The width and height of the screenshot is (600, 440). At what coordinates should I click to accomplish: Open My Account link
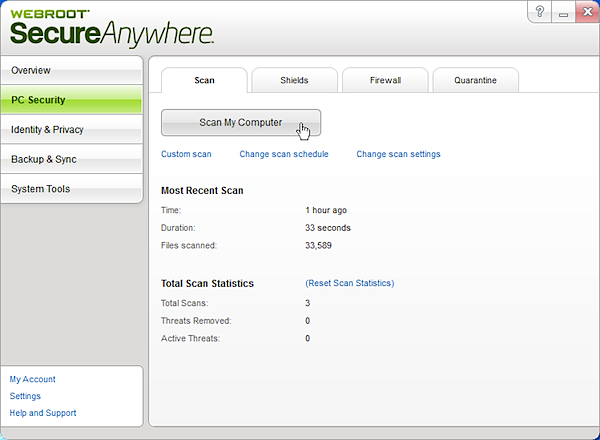click(33, 379)
